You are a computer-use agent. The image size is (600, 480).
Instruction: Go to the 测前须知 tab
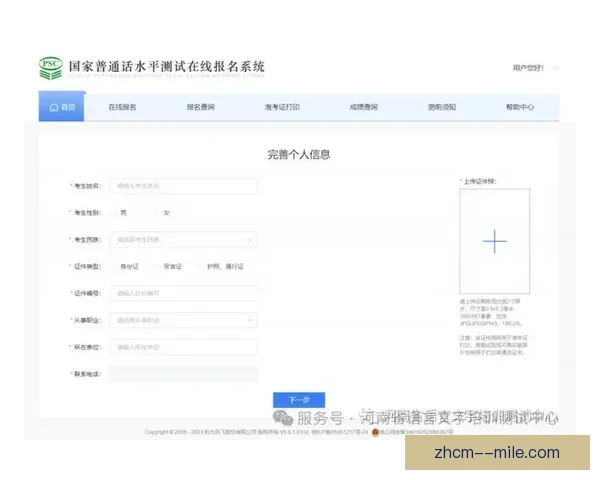click(442, 107)
